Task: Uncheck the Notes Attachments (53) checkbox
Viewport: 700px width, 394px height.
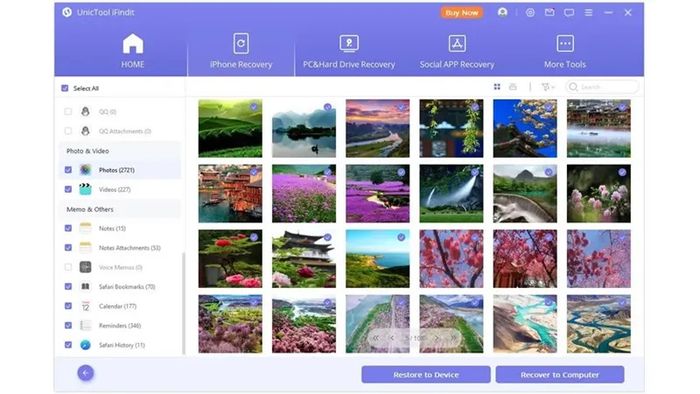Action: (x=68, y=247)
